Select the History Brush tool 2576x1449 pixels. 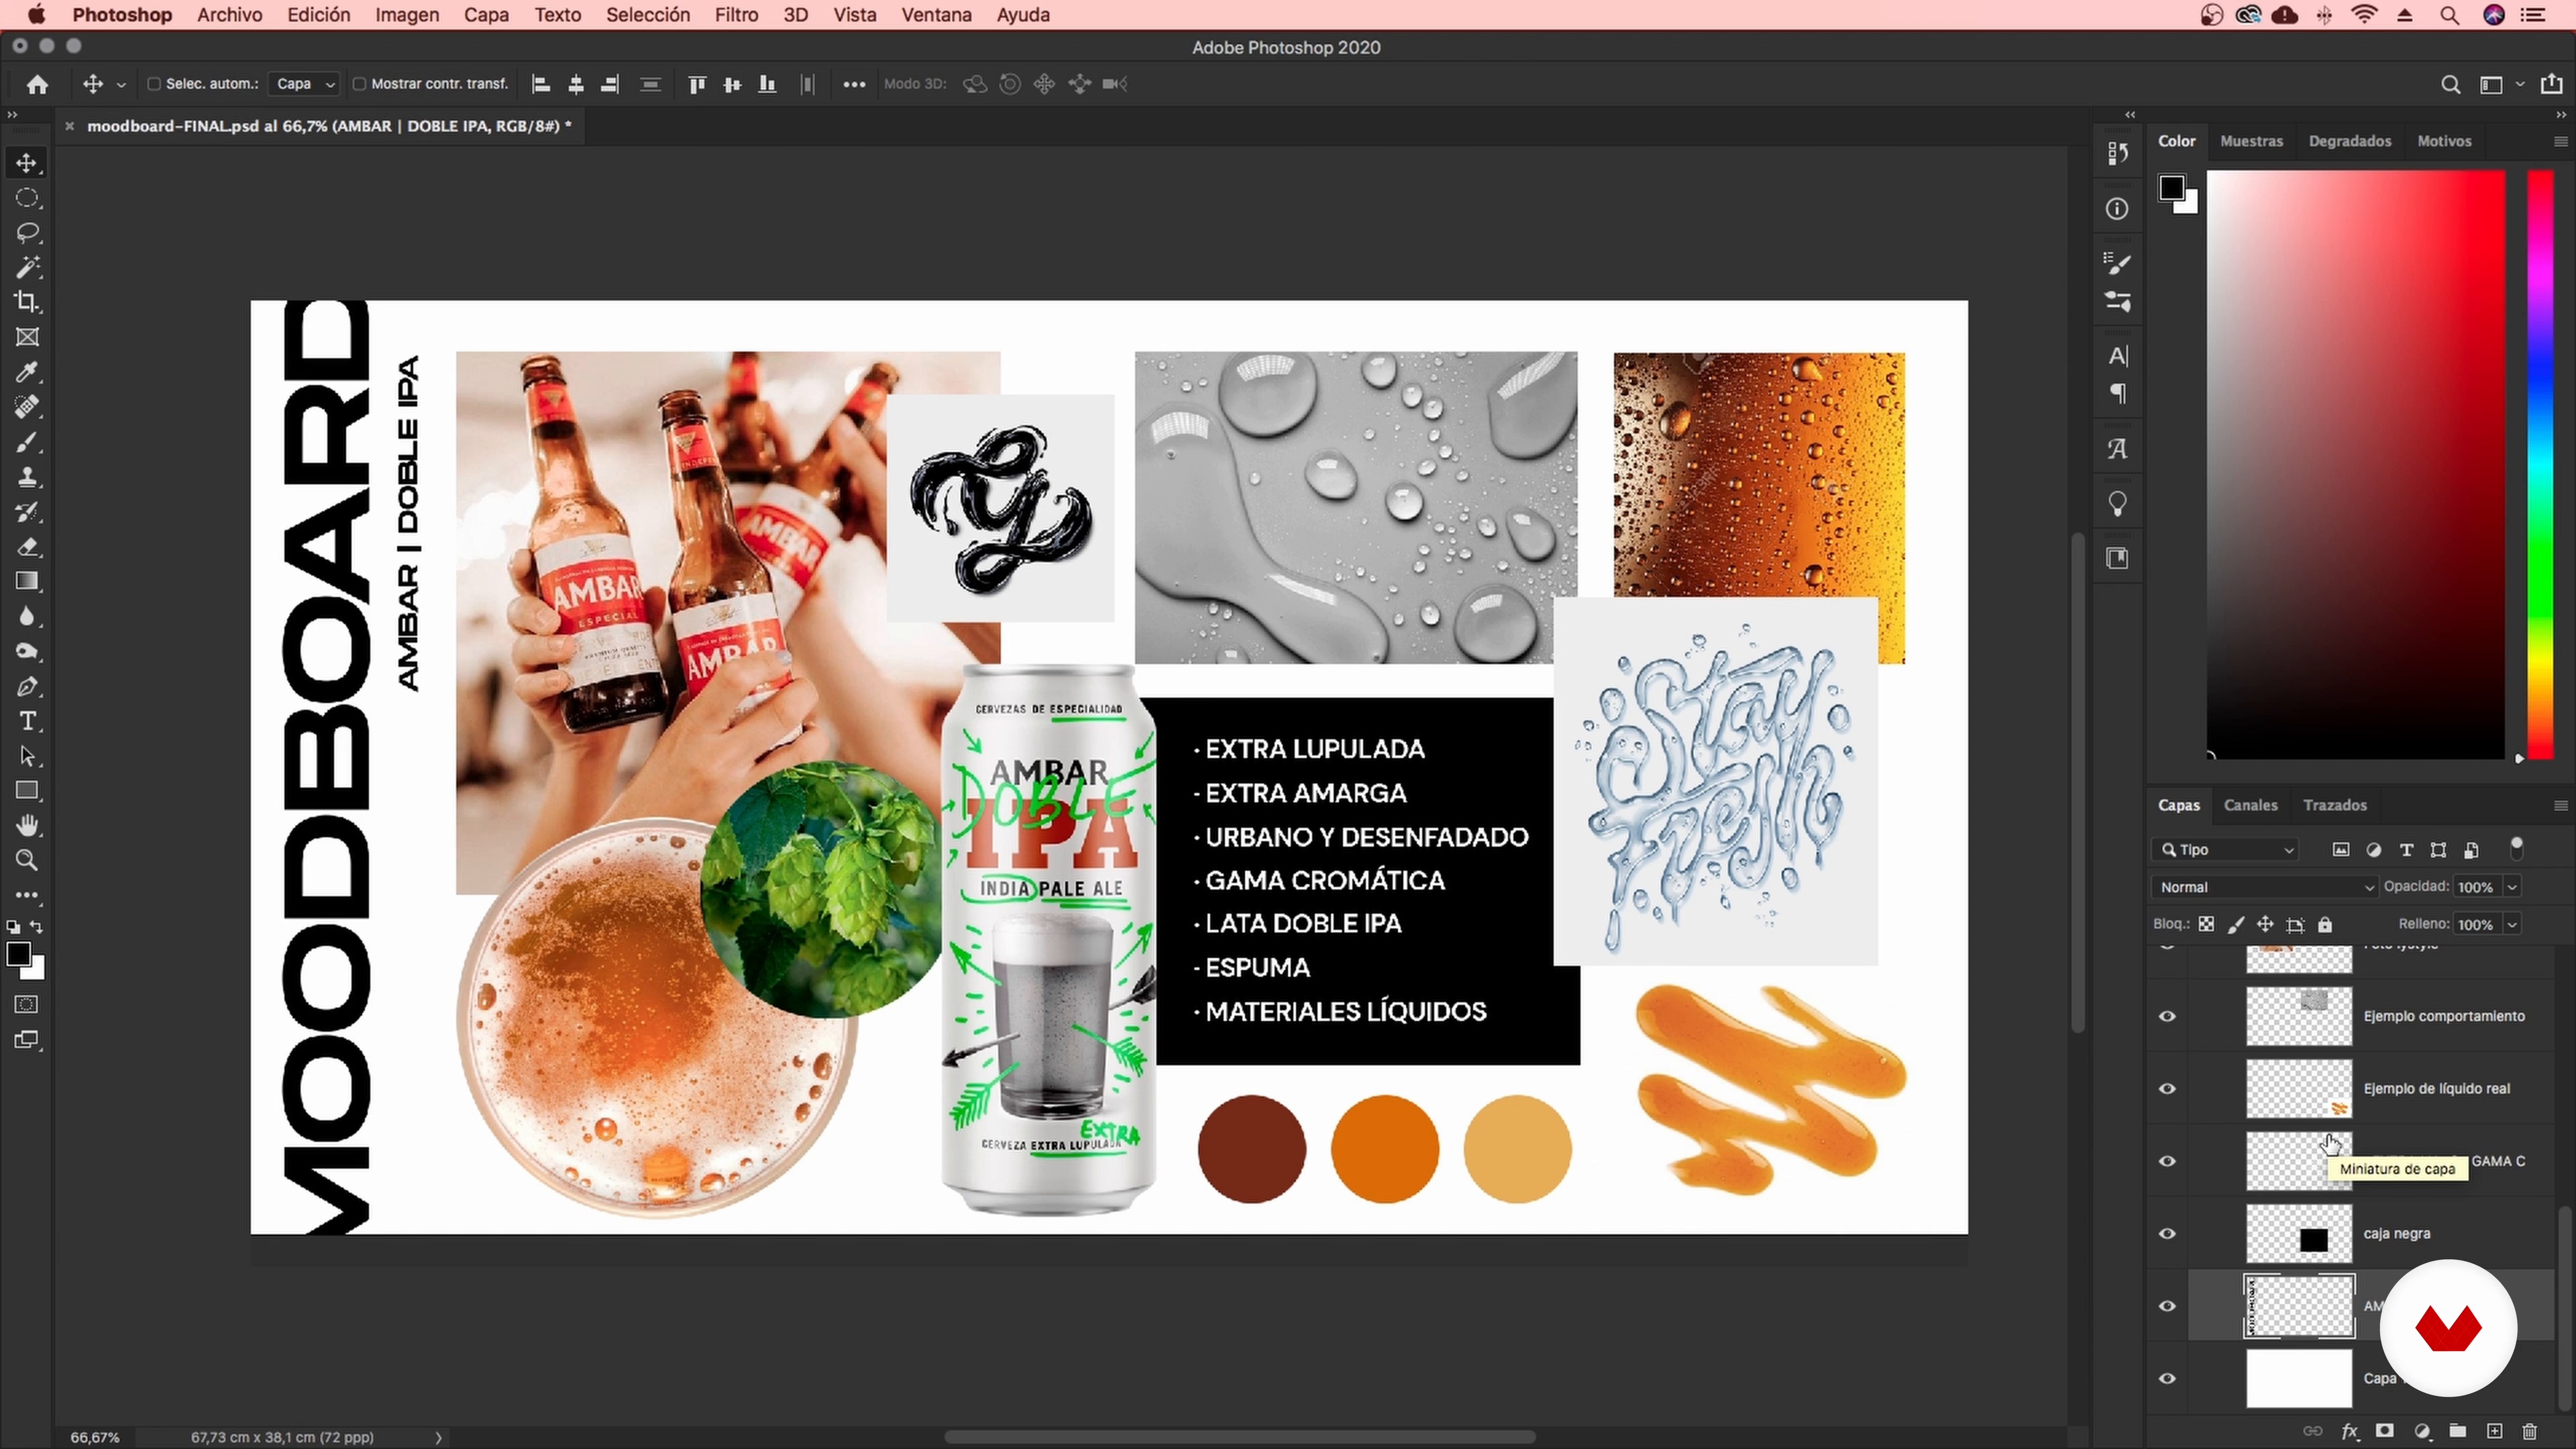tap(27, 512)
